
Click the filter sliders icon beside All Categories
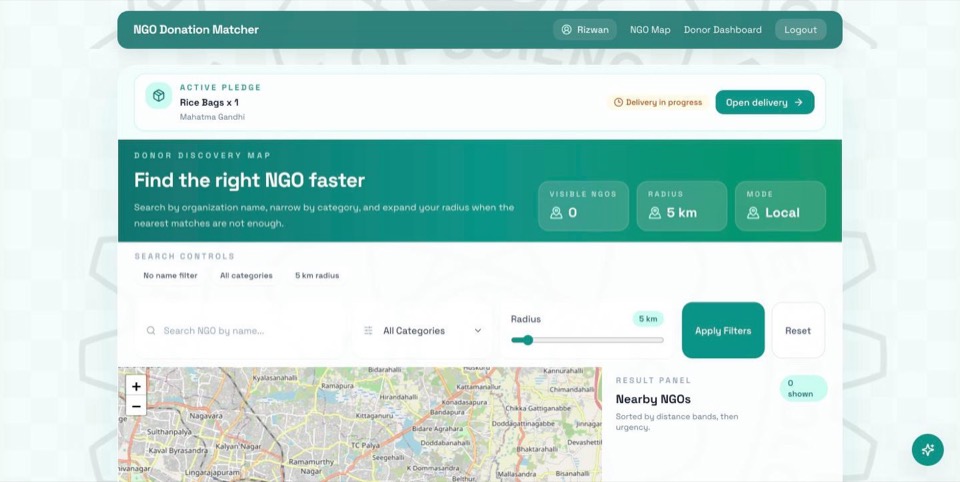pyautogui.click(x=368, y=331)
